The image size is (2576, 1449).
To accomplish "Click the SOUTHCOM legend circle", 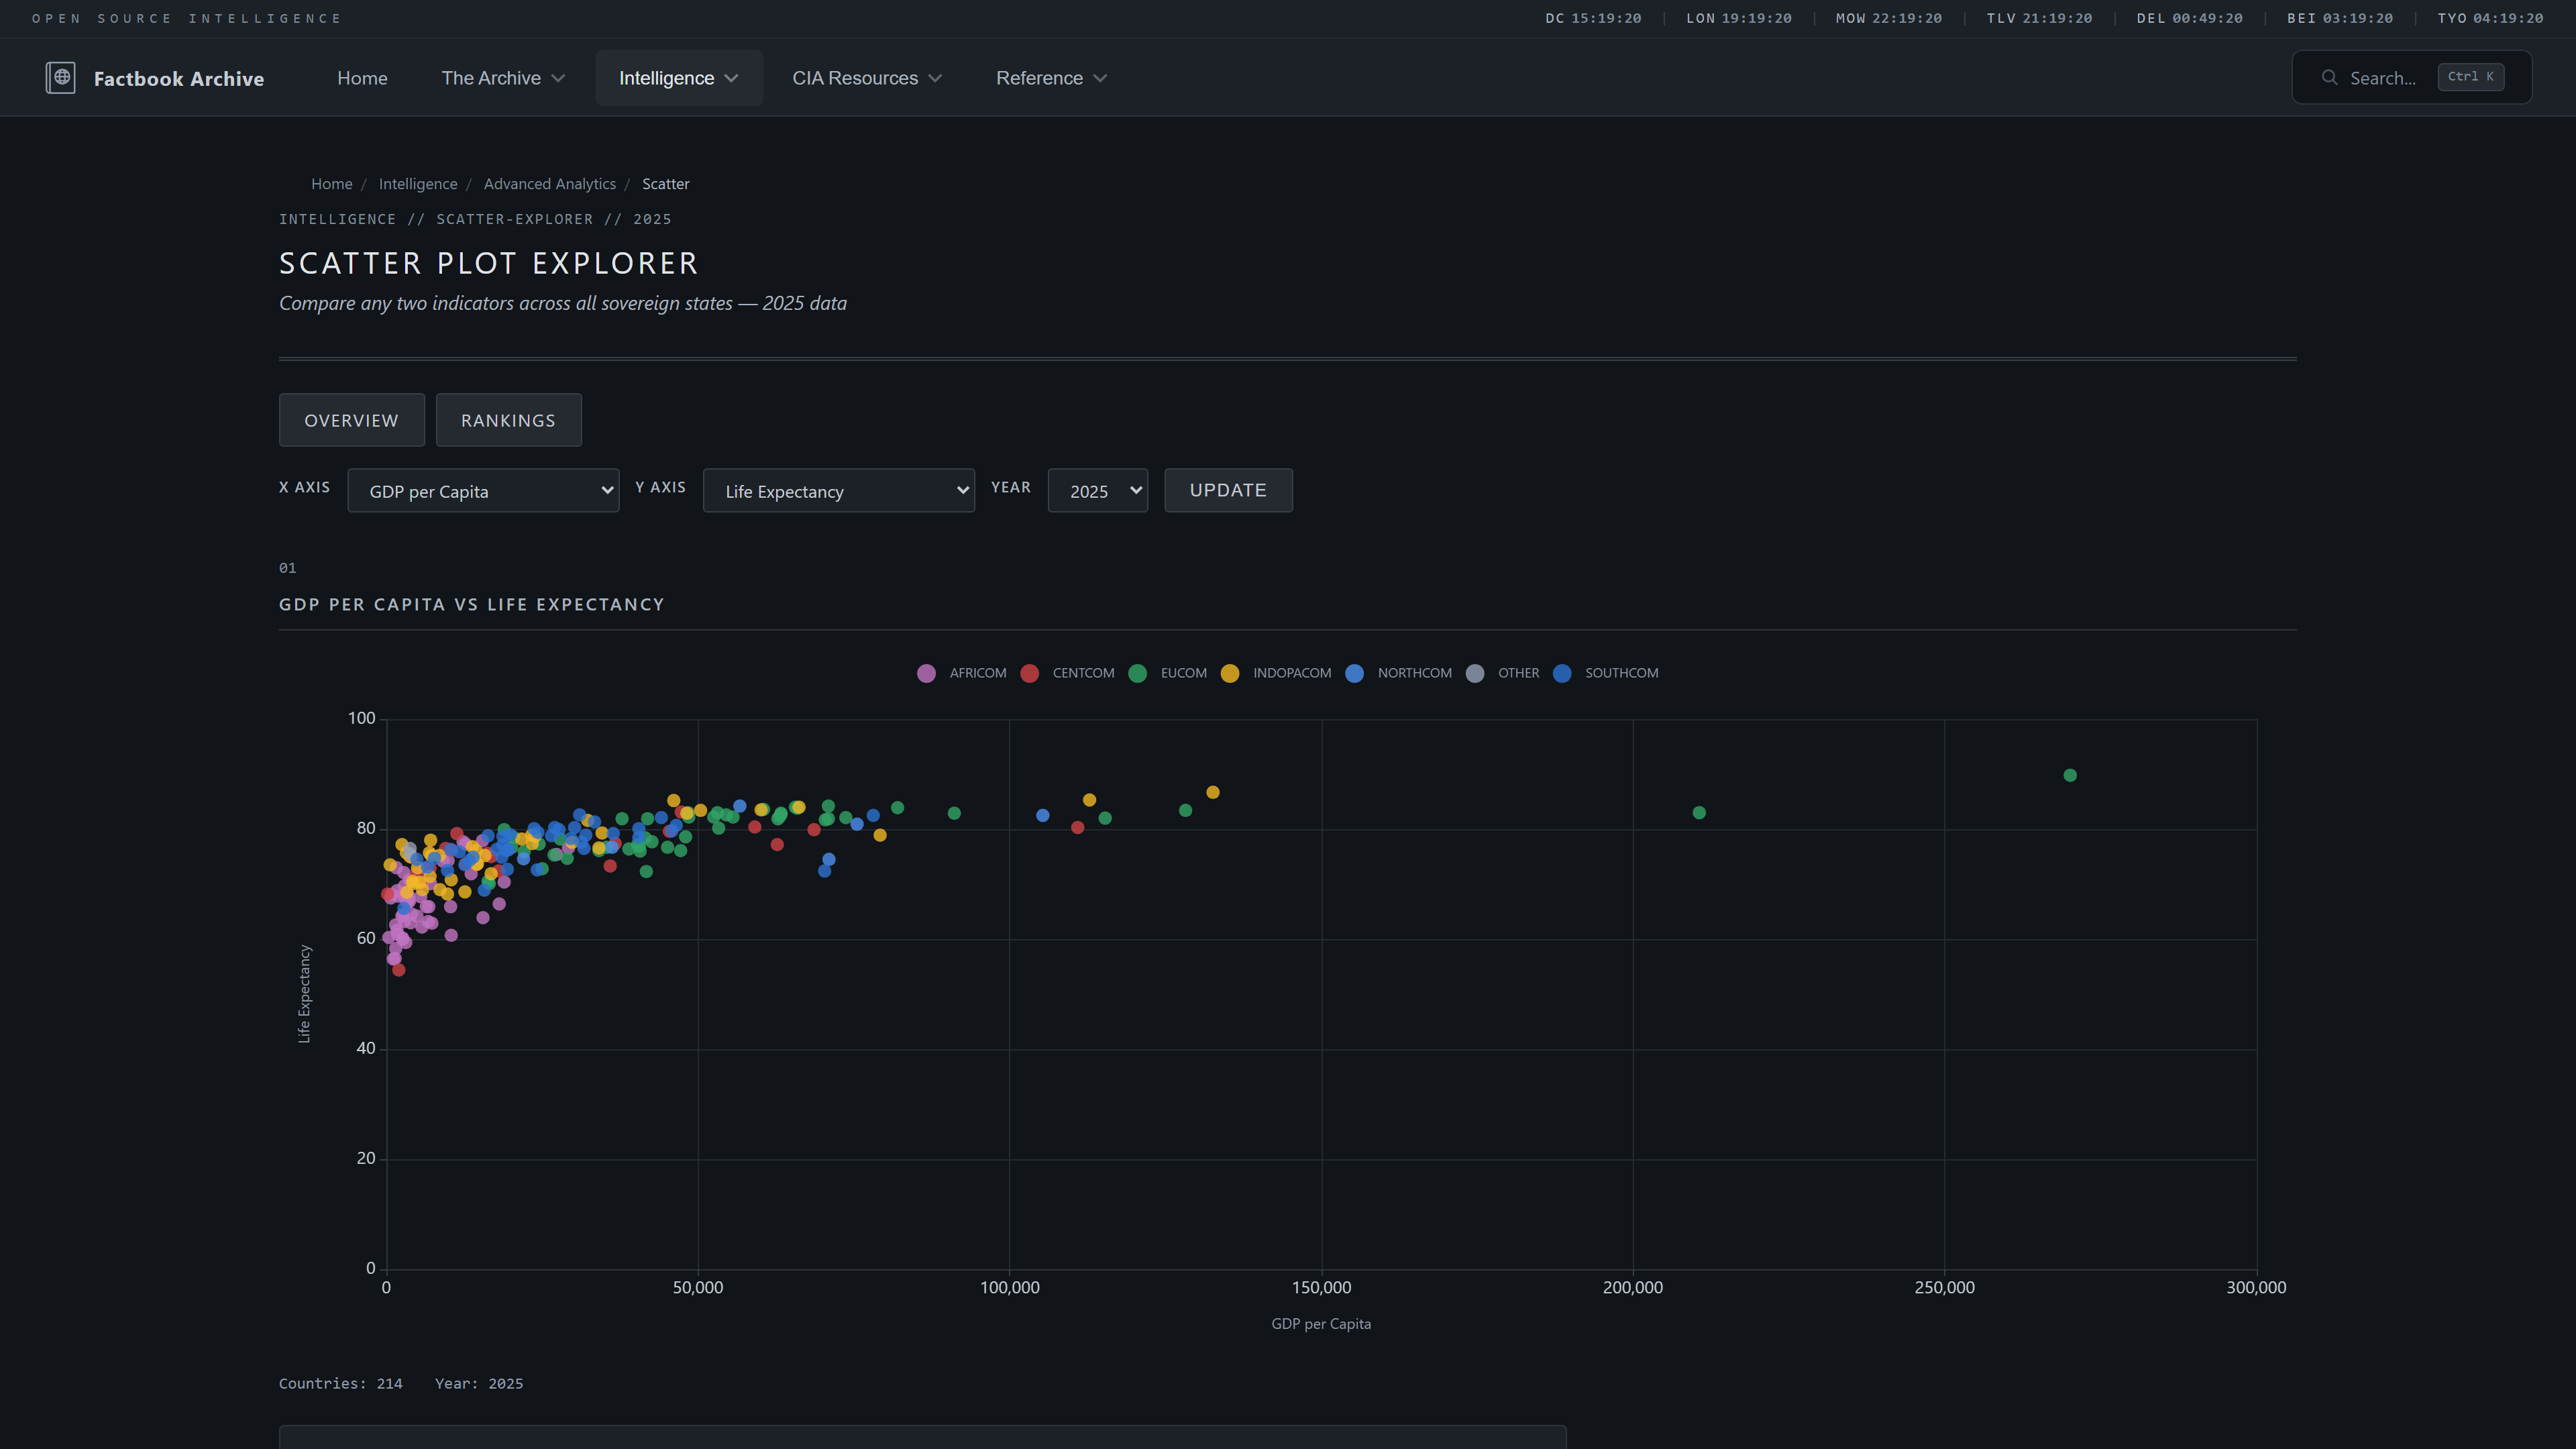I will coord(1562,673).
